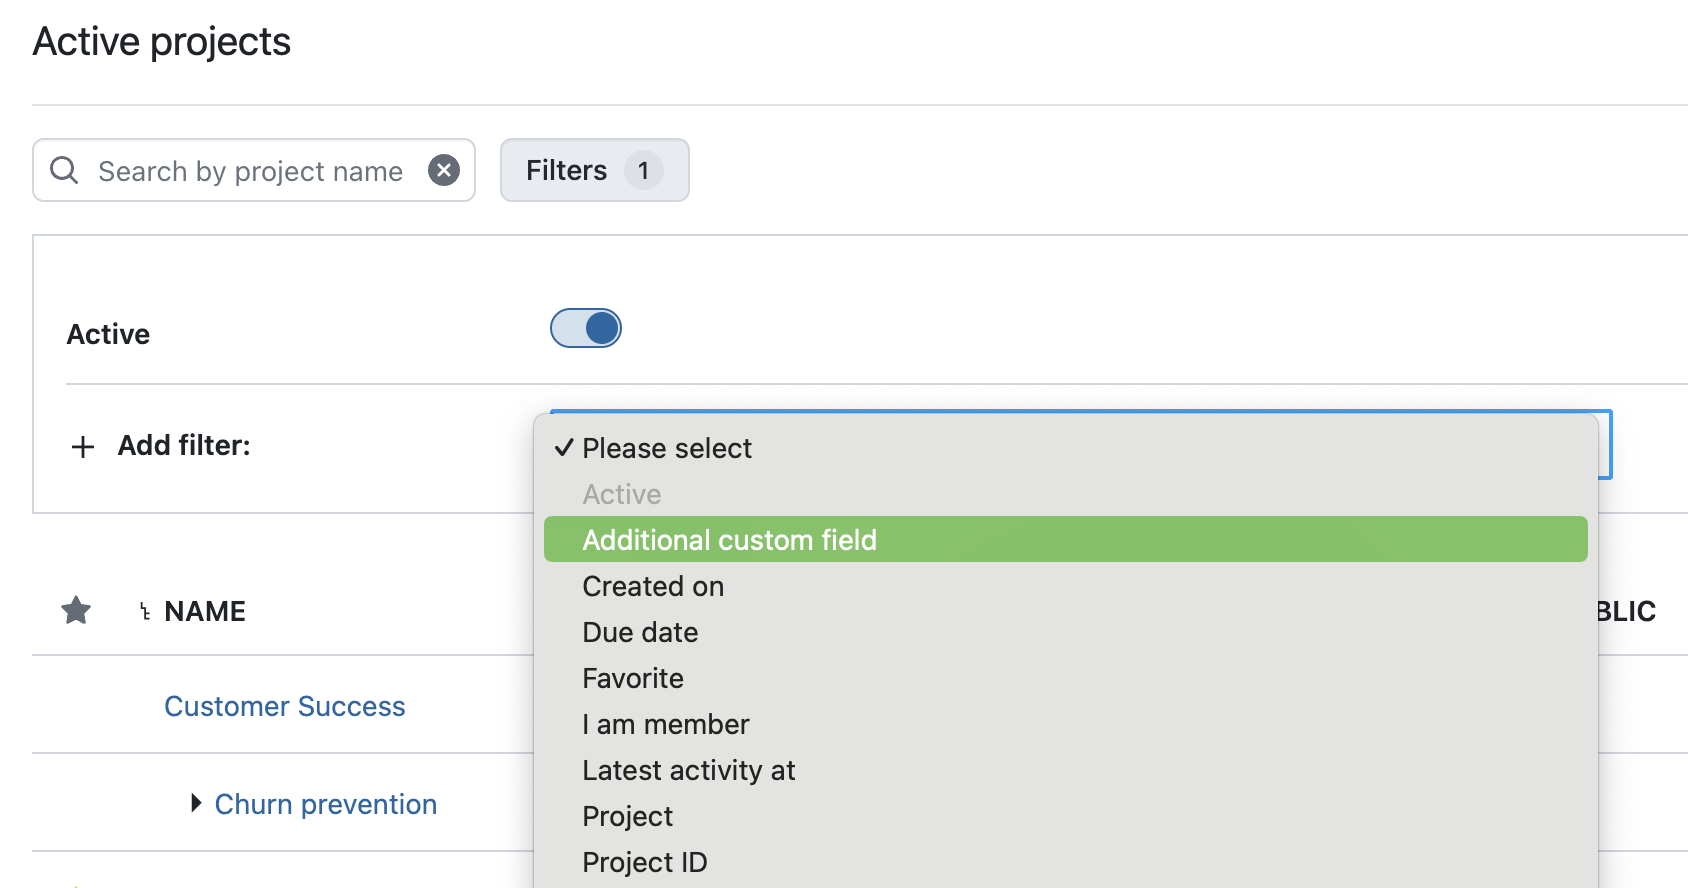Select 'Due date' from the filter dropdown

640,632
